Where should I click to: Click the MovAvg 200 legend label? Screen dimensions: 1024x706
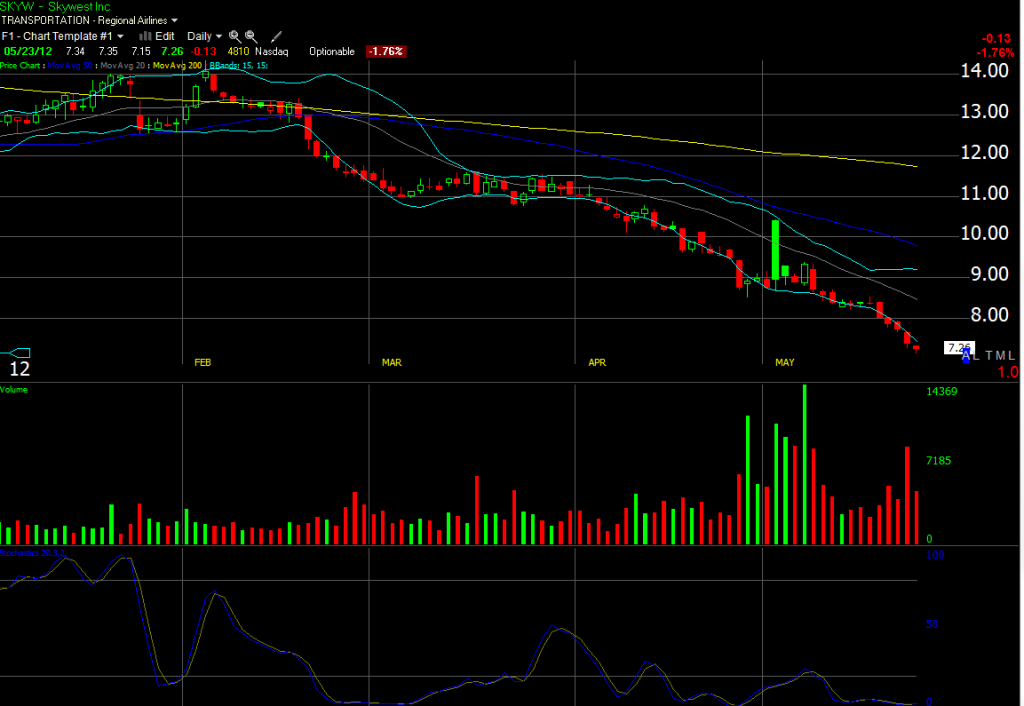pyautogui.click(x=178, y=65)
